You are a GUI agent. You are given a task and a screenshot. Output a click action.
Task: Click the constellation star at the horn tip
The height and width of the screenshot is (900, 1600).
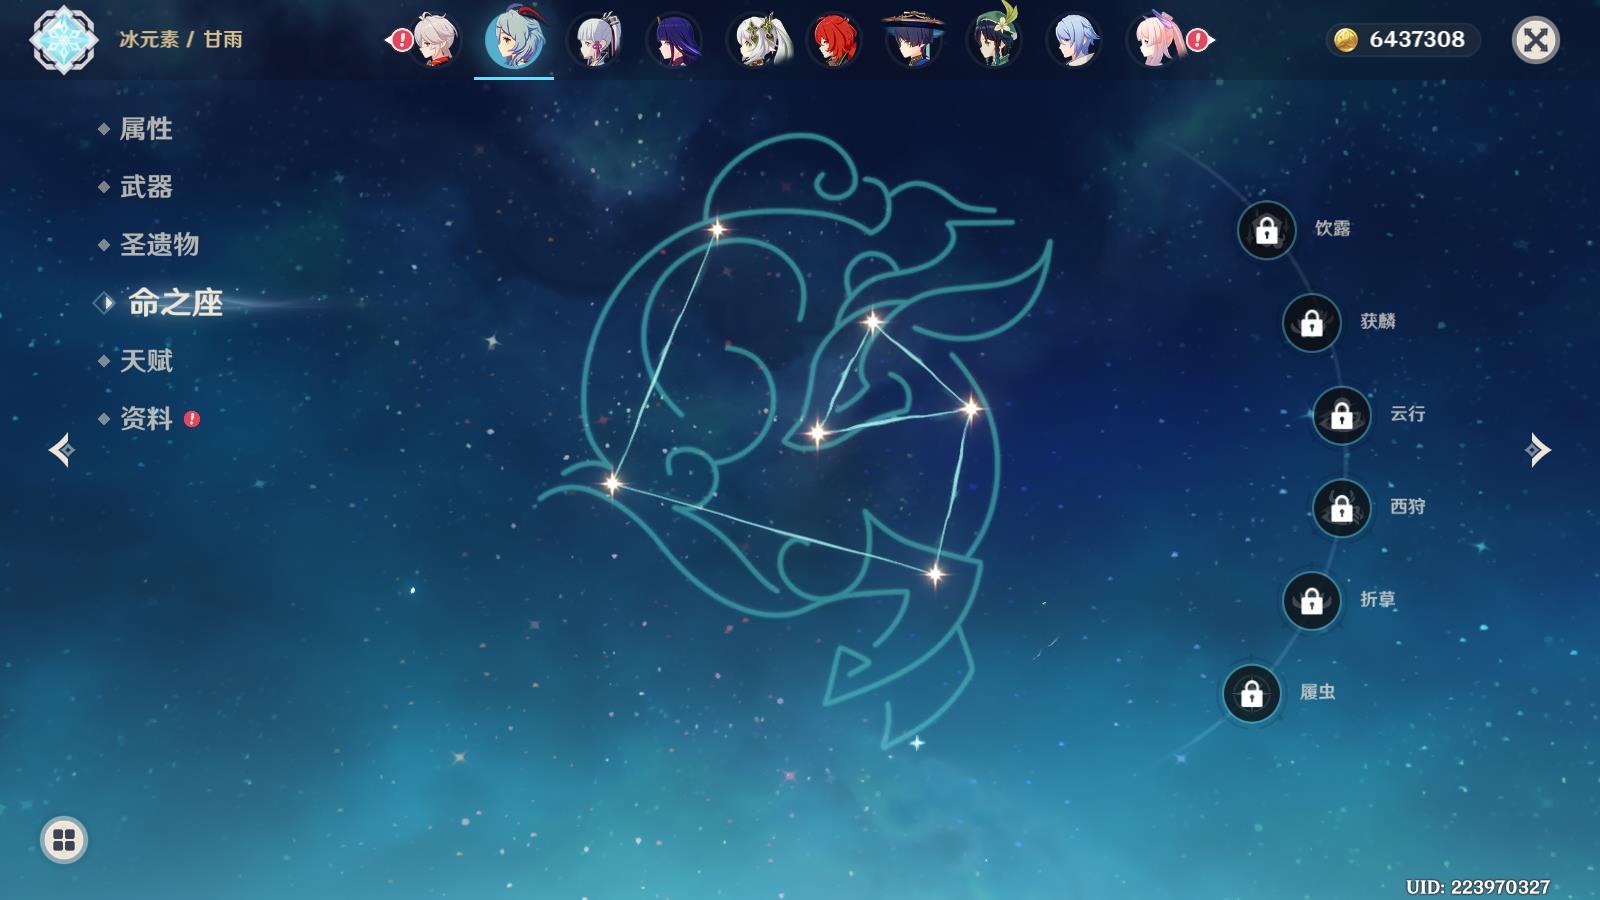point(872,322)
